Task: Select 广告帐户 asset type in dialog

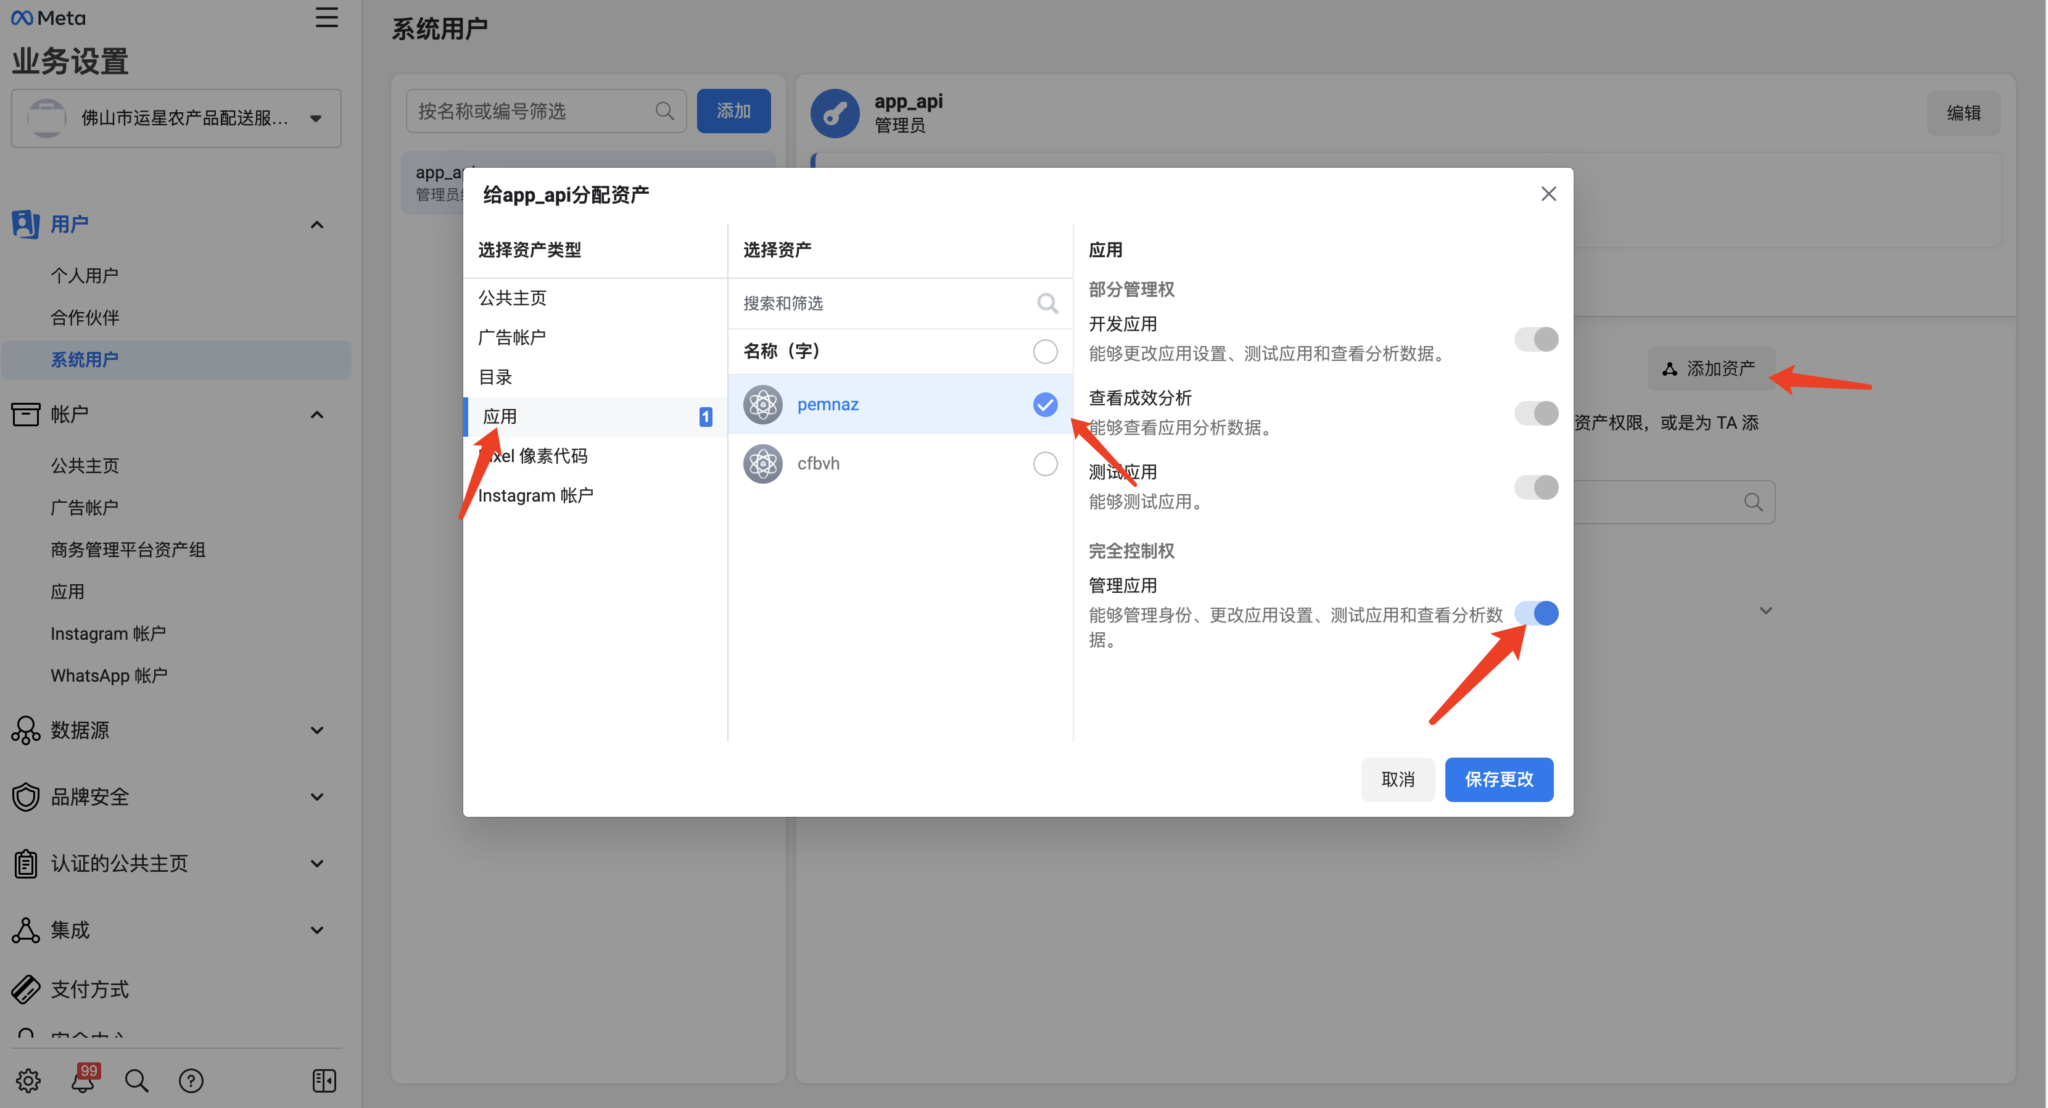Action: 512,338
